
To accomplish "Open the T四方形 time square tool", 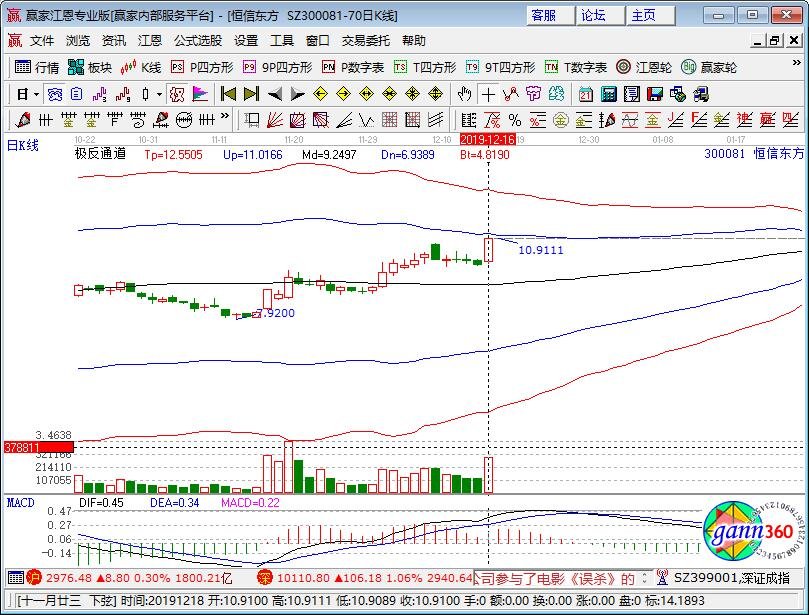I will pos(425,67).
